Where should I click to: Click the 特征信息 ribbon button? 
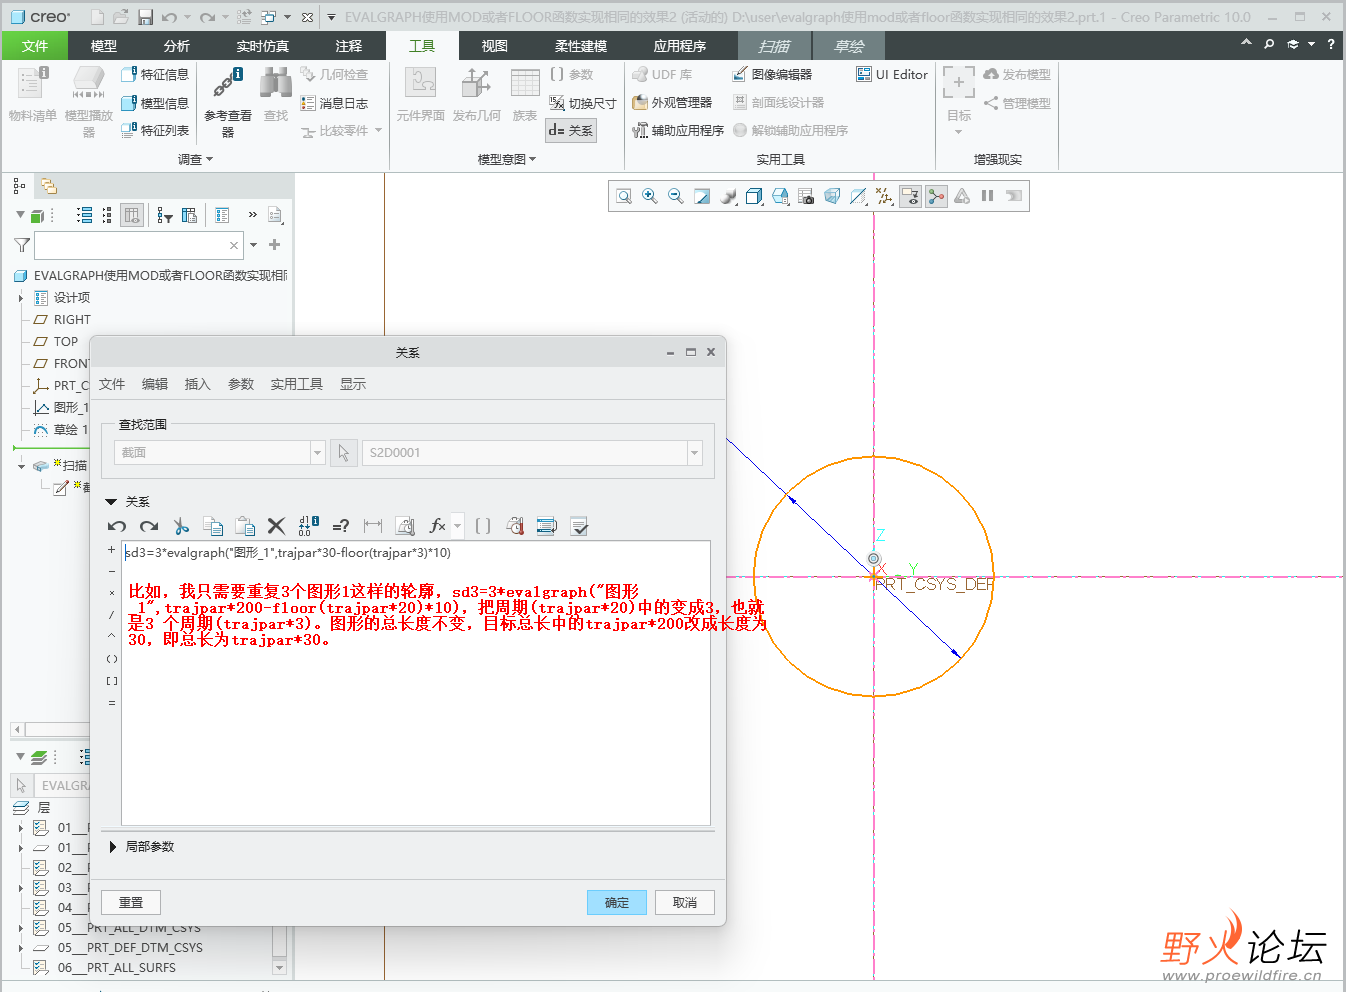coord(155,74)
